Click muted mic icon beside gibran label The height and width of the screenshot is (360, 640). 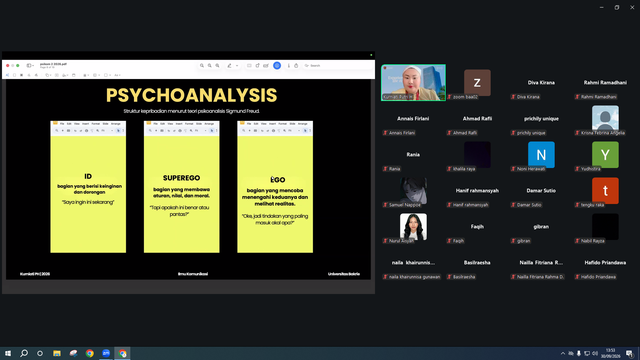point(513,241)
